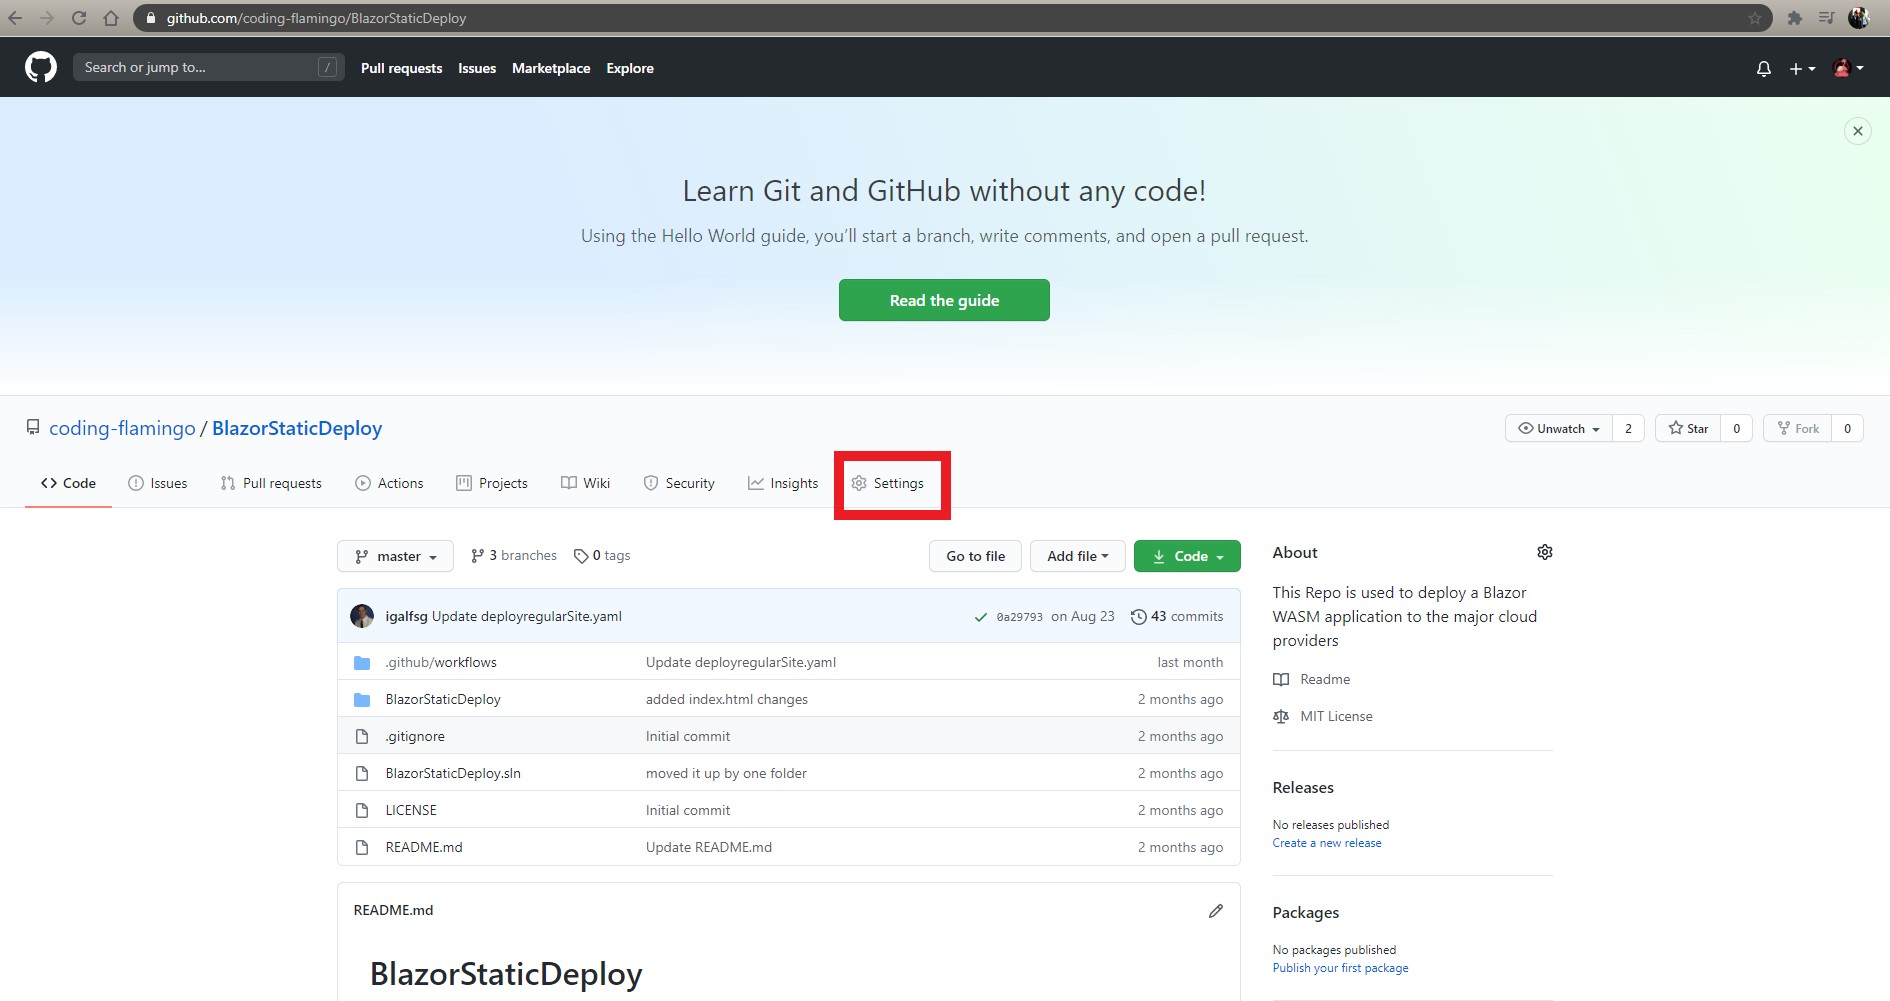Click the BlazorStaticDeploy folder icon
This screenshot has height=1001, width=1890.
click(x=362, y=700)
